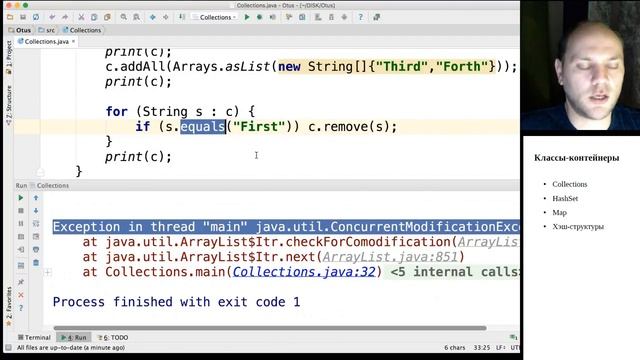The image size is (640, 360).
Task: Open the Collections run configuration dropdown
Action: click(215, 17)
